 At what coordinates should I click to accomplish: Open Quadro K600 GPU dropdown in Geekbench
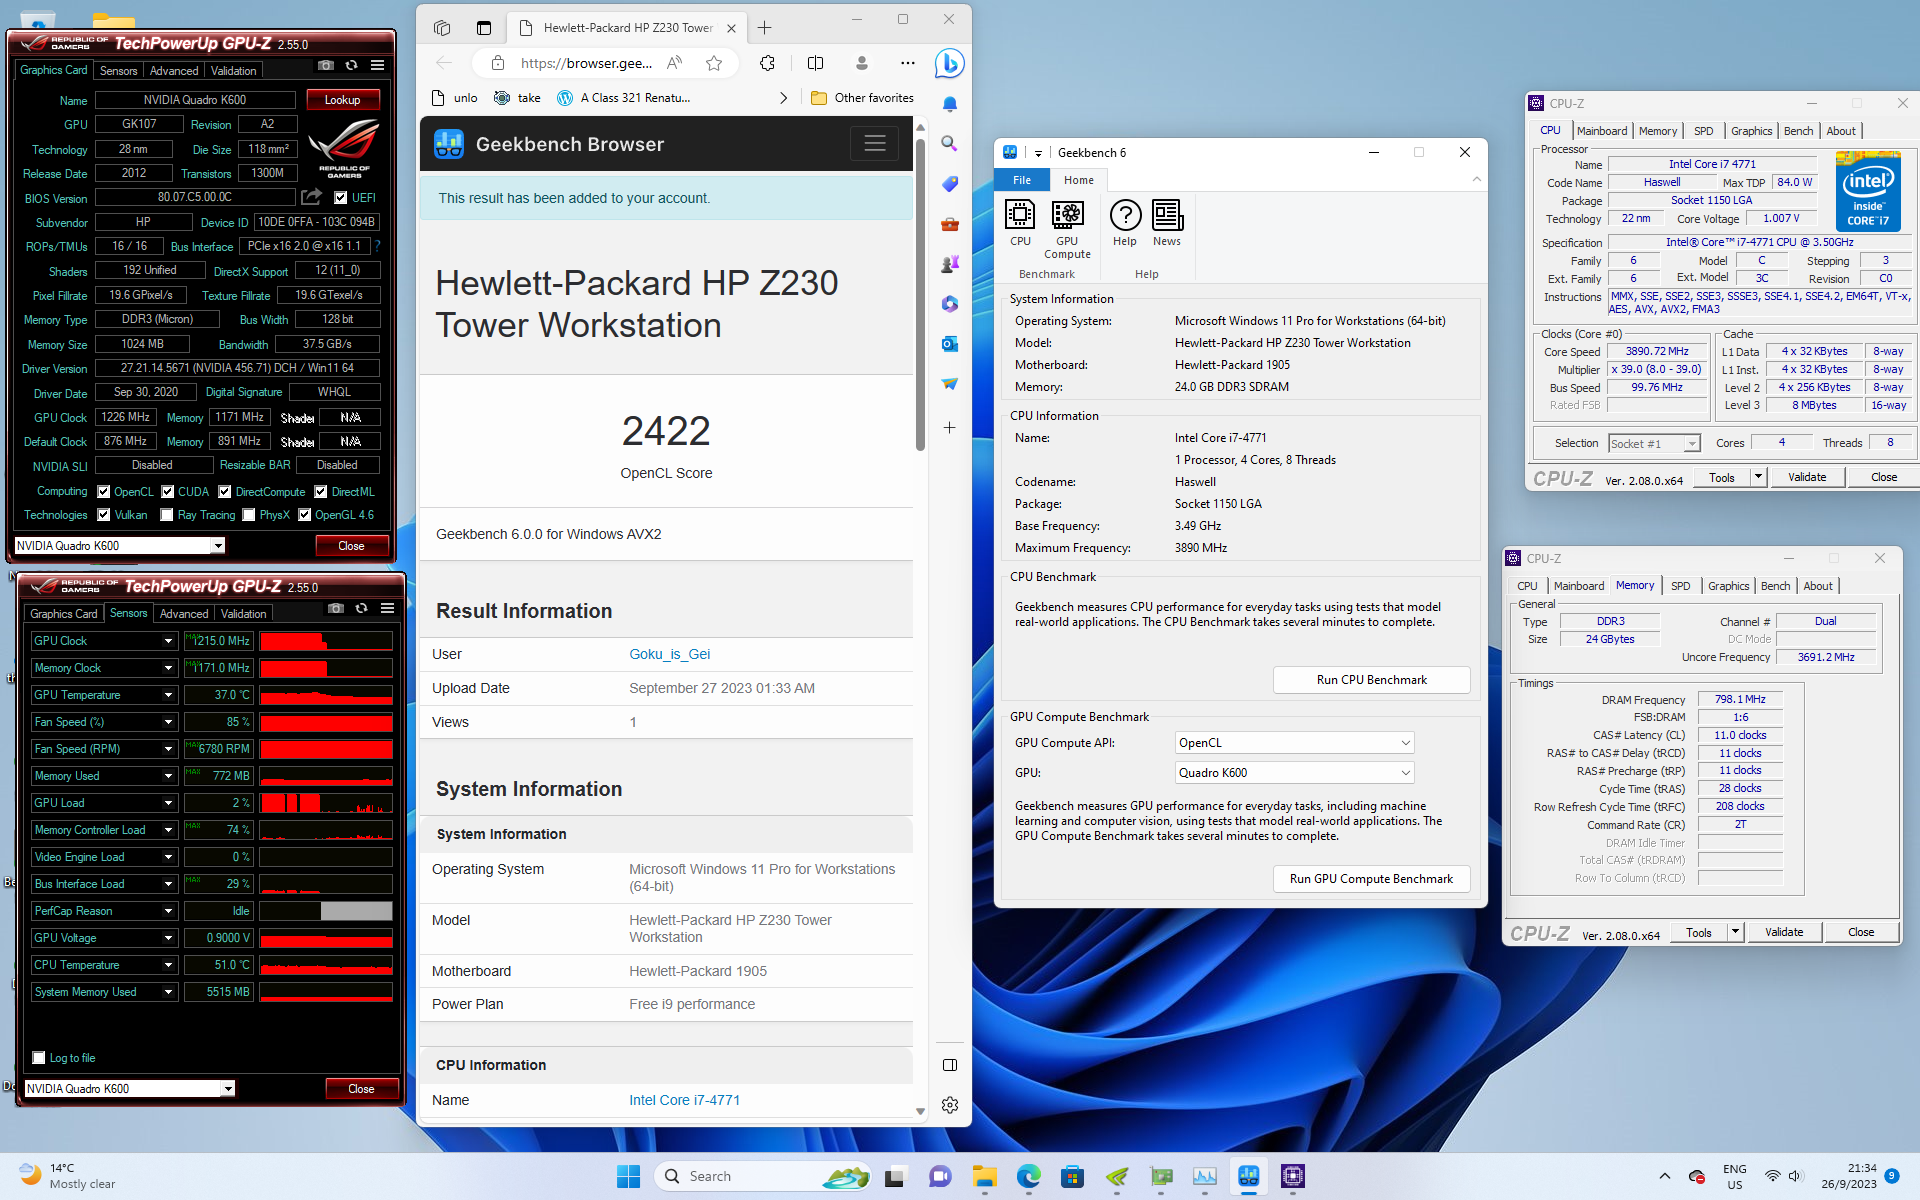point(1294,773)
